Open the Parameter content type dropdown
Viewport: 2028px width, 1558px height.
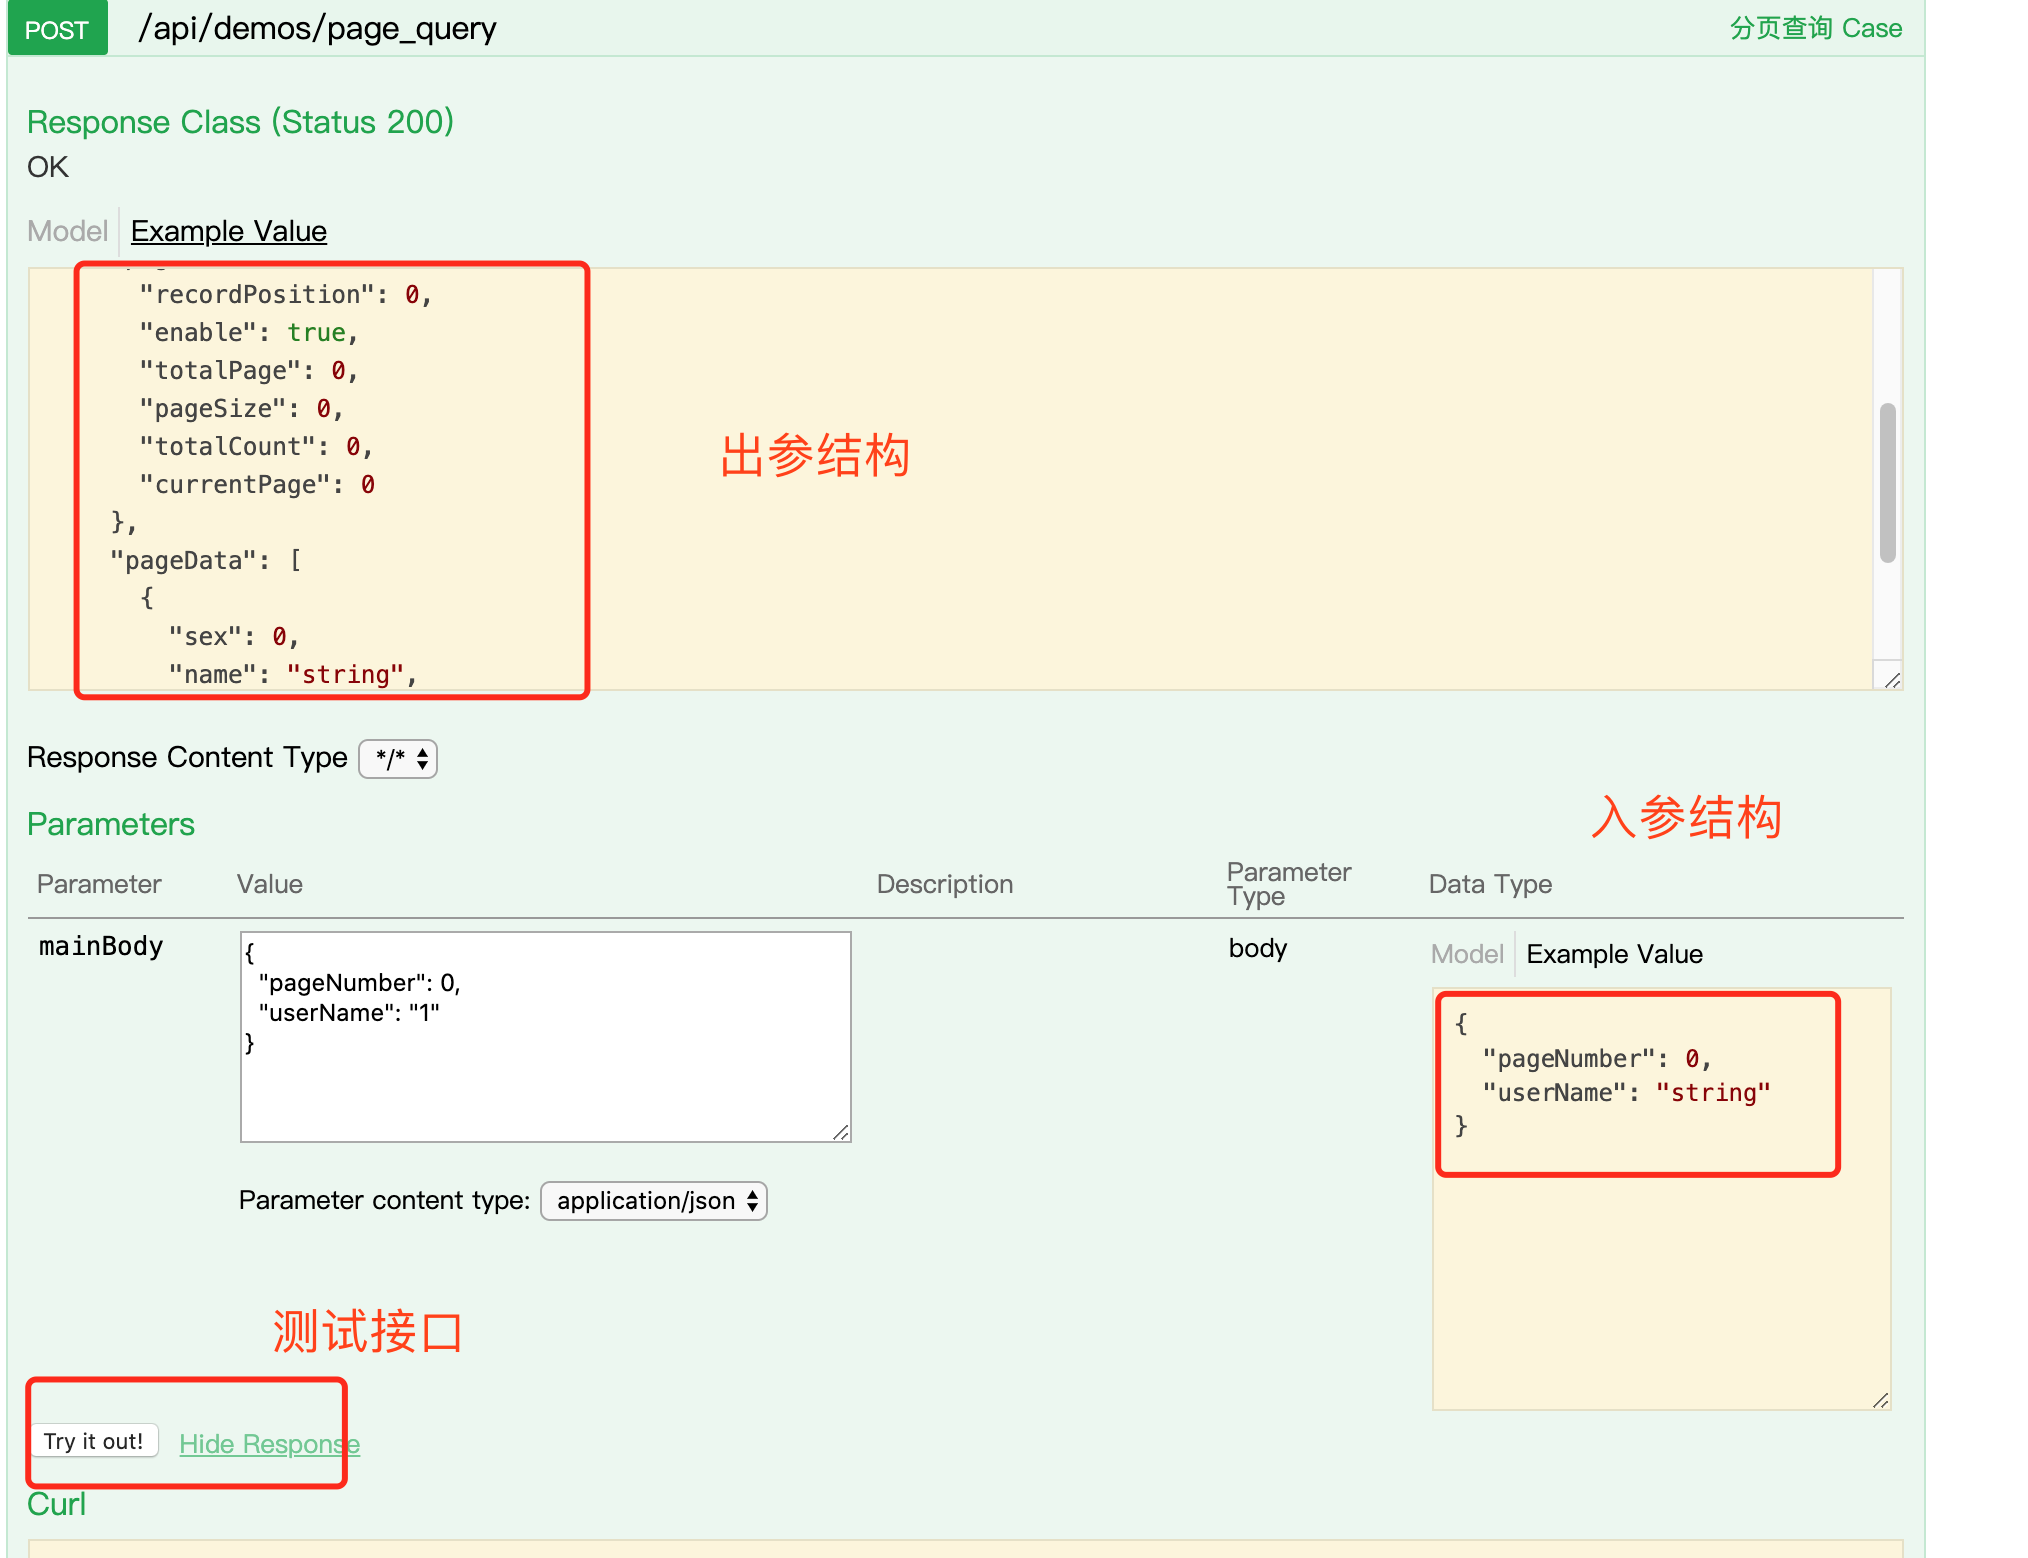654,1201
